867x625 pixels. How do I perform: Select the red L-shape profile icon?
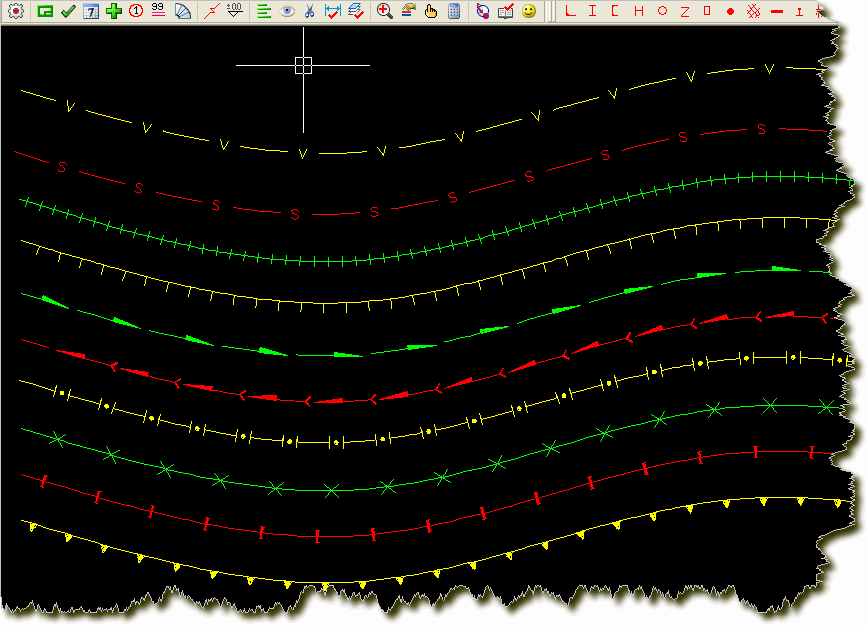570,11
